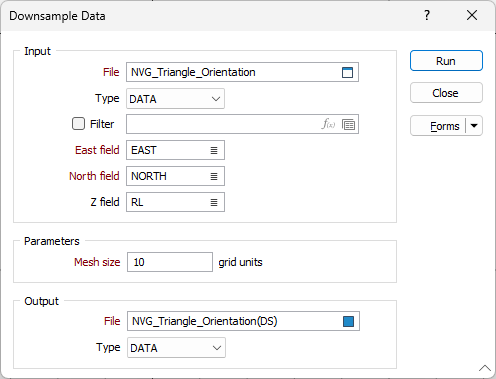This screenshot has width=496, height=379.
Task: Enable the Filter checkbox
Action: pyautogui.click(x=78, y=124)
